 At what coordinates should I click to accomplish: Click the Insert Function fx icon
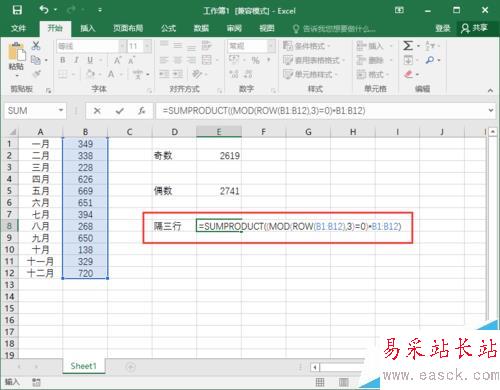coord(141,111)
